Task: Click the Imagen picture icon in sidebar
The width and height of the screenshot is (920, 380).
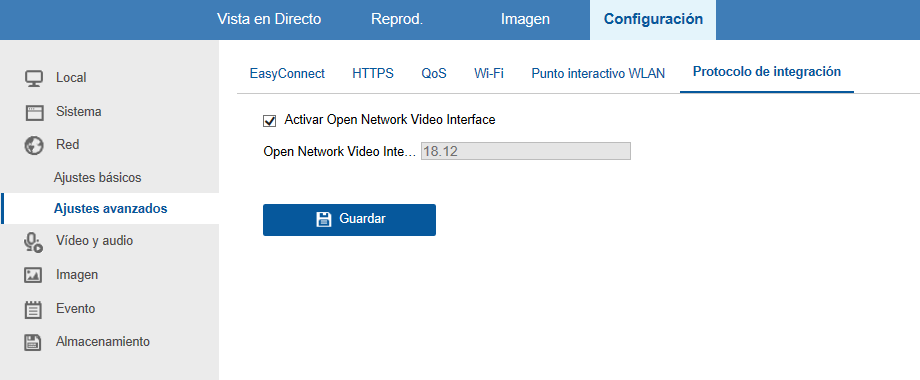Action: click(x=34, y=275)
